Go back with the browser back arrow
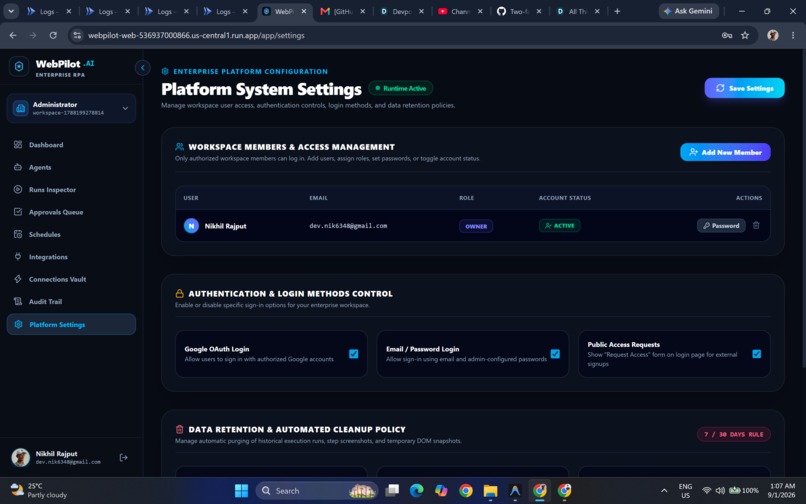Screen dimensions: 806x504 [13, 35]
